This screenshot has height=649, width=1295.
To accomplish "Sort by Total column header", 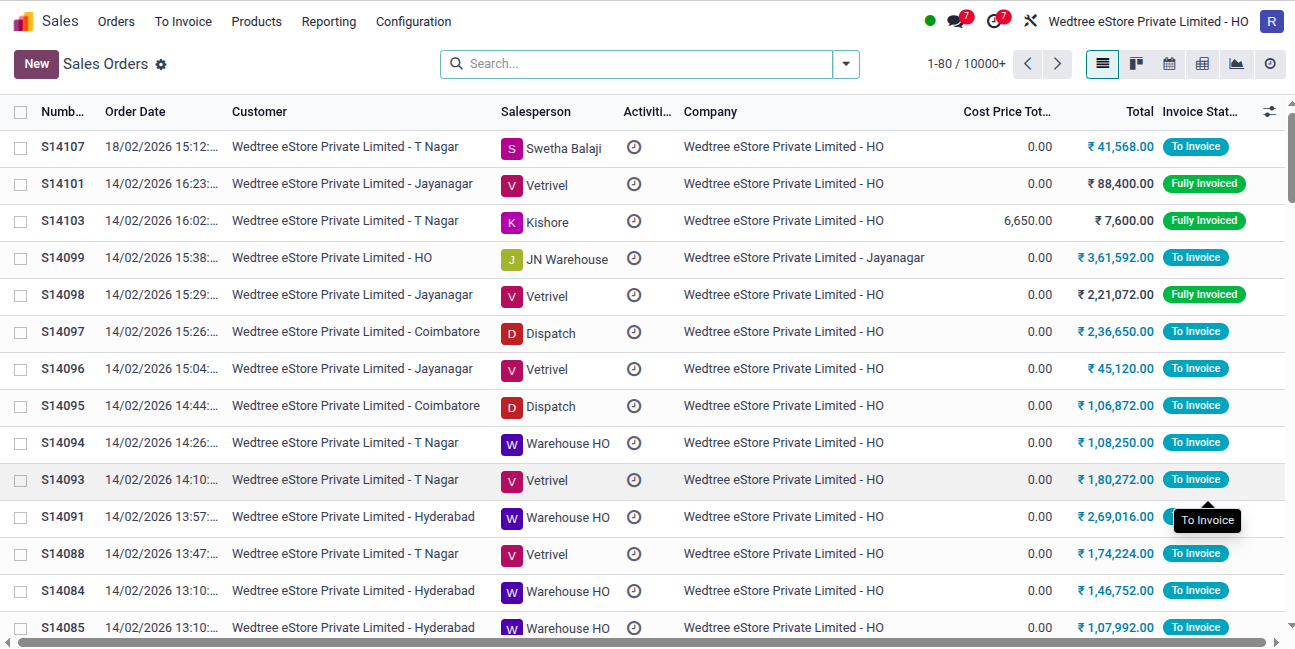I will 1139,112.
